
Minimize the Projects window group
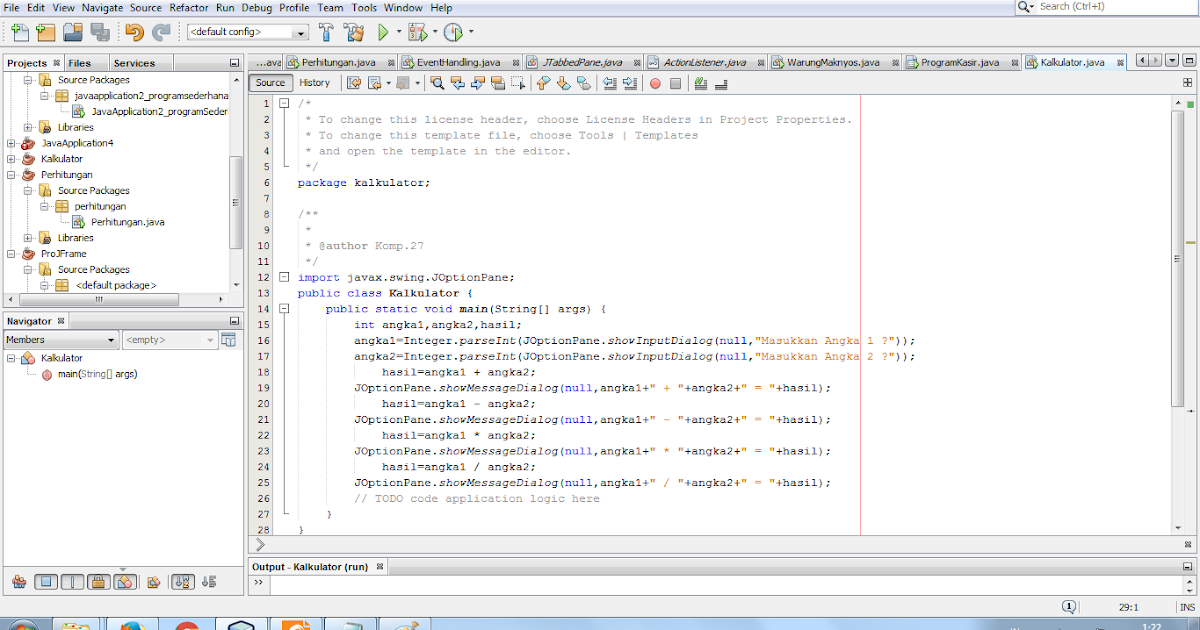pos(234,62)
